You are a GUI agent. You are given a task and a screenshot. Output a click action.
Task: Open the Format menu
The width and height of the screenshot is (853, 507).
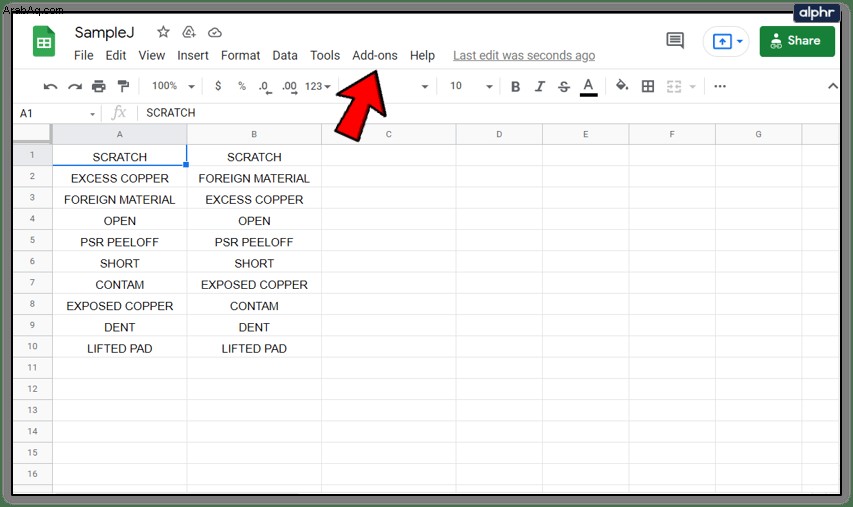pos(240,55)
